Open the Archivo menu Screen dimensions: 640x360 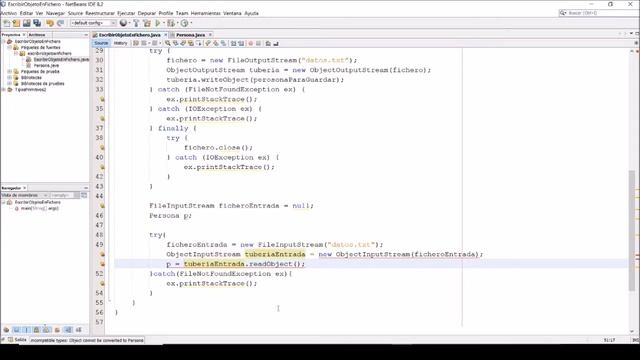(x=9, y=13)
